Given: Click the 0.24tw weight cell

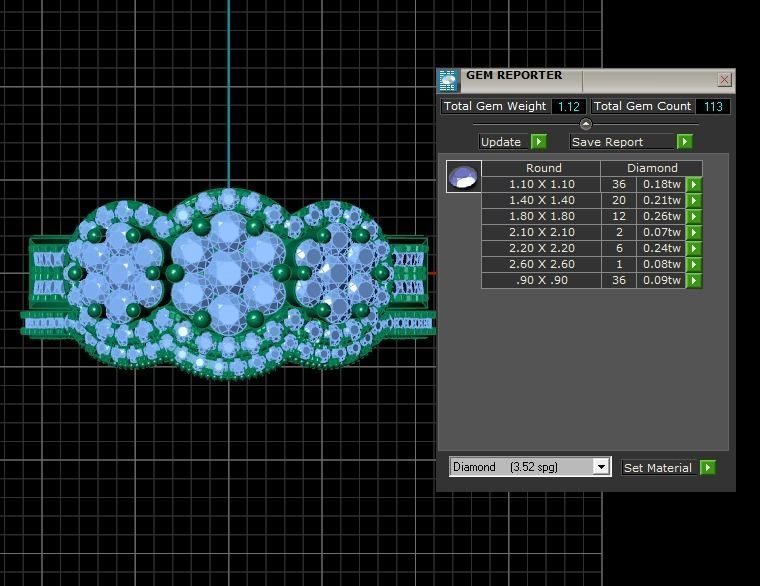Looking at the screenshot, I should [x=661, y=248].
